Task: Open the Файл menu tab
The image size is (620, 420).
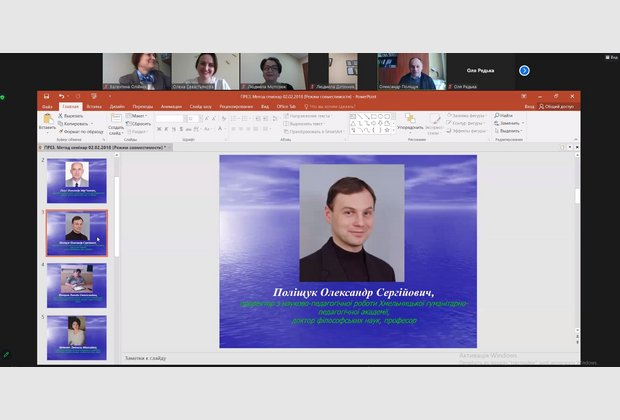Action: [47, 106]
